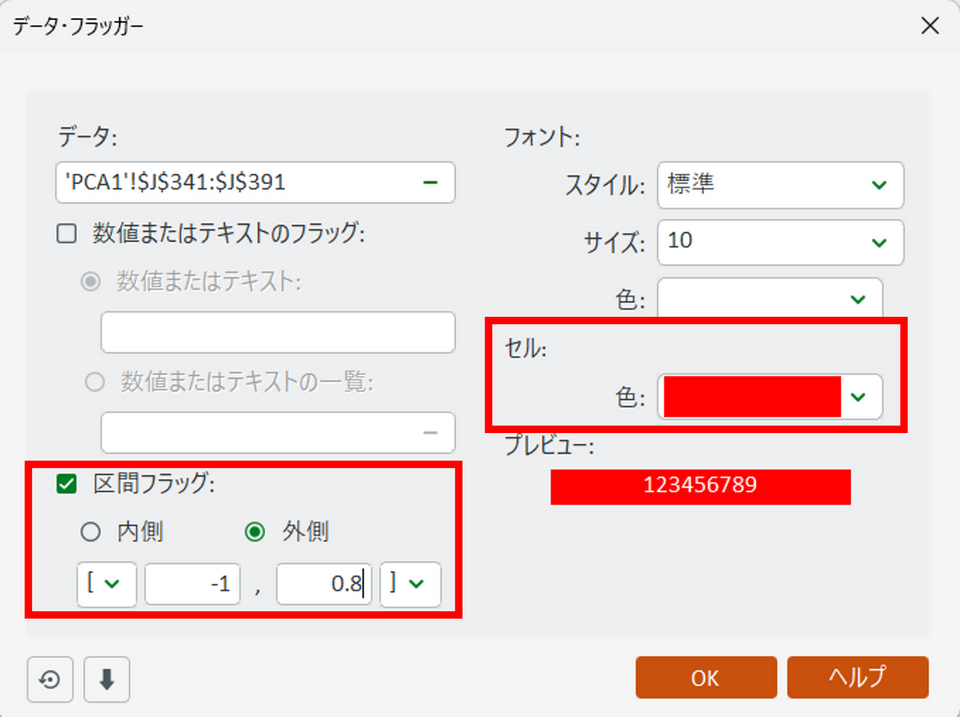Click the lower bound field containing -1
This screenshot has width=960, height=717.
(192, 585)
